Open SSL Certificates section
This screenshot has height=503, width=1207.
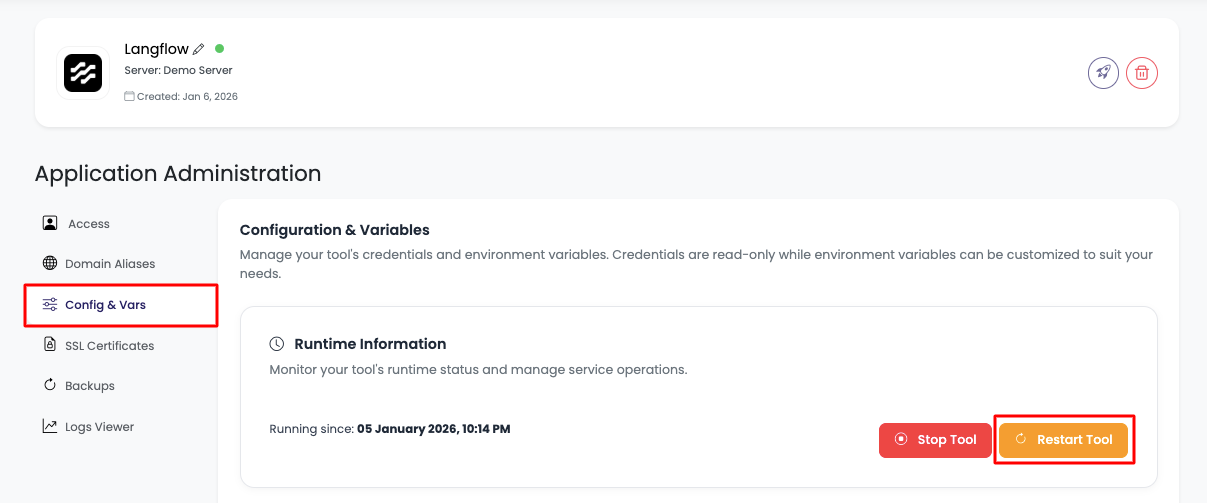[98, 346]
